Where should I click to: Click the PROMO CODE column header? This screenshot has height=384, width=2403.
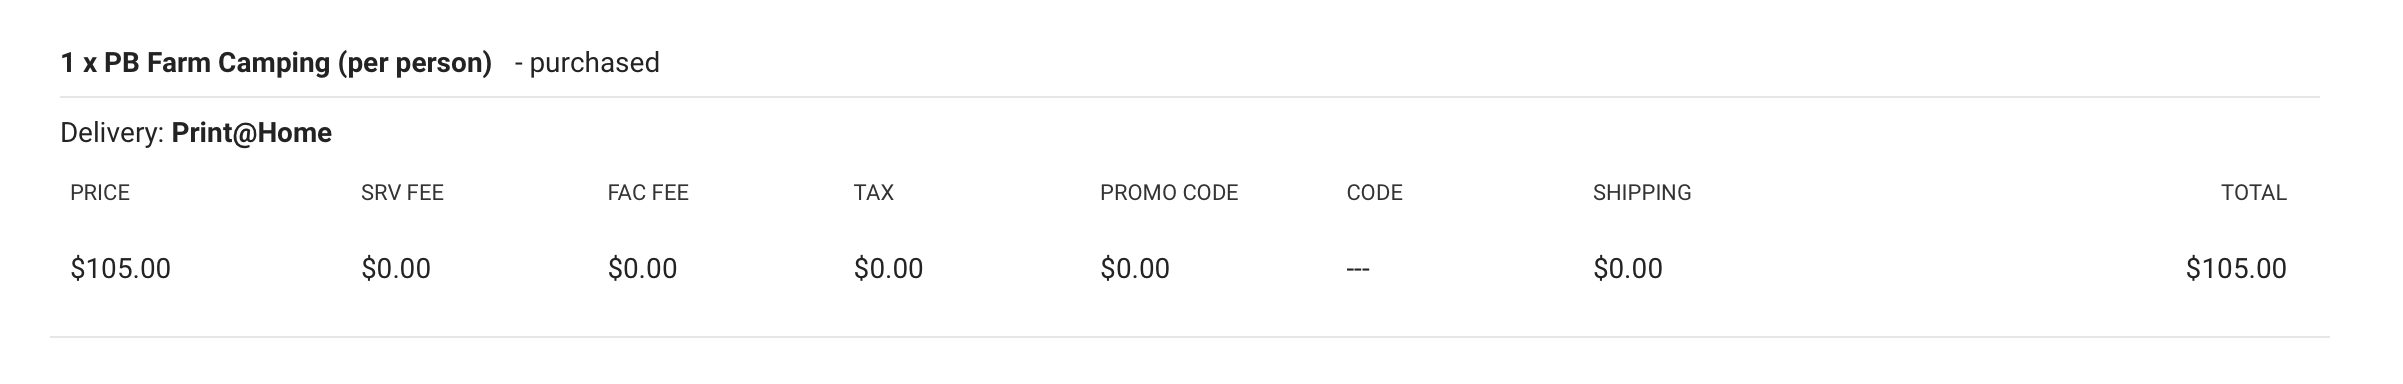pos(1169,193)
